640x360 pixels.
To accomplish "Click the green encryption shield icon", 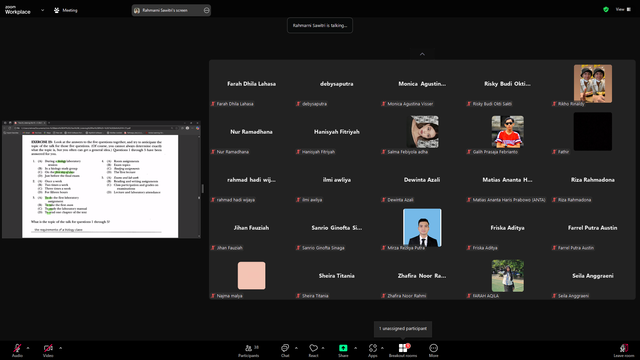I will [x=606, y=9].
